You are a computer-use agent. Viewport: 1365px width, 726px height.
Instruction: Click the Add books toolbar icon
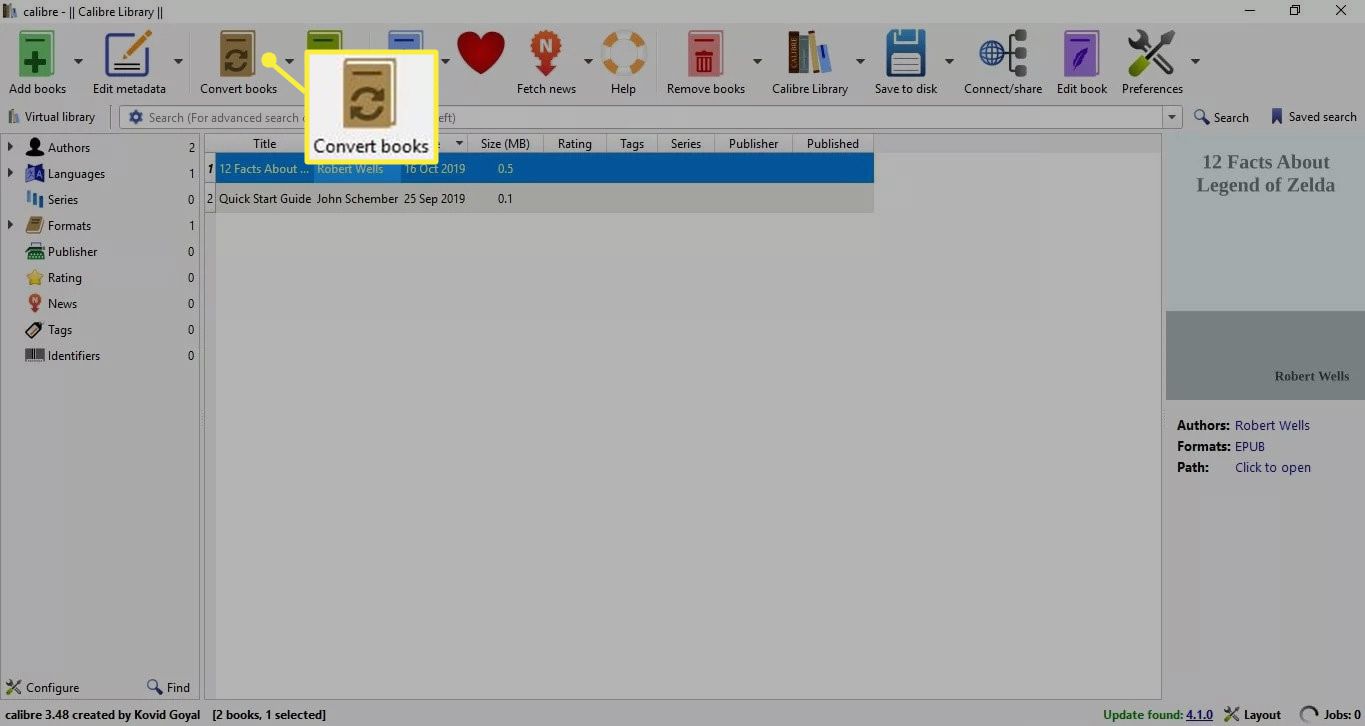coord(37,53)
